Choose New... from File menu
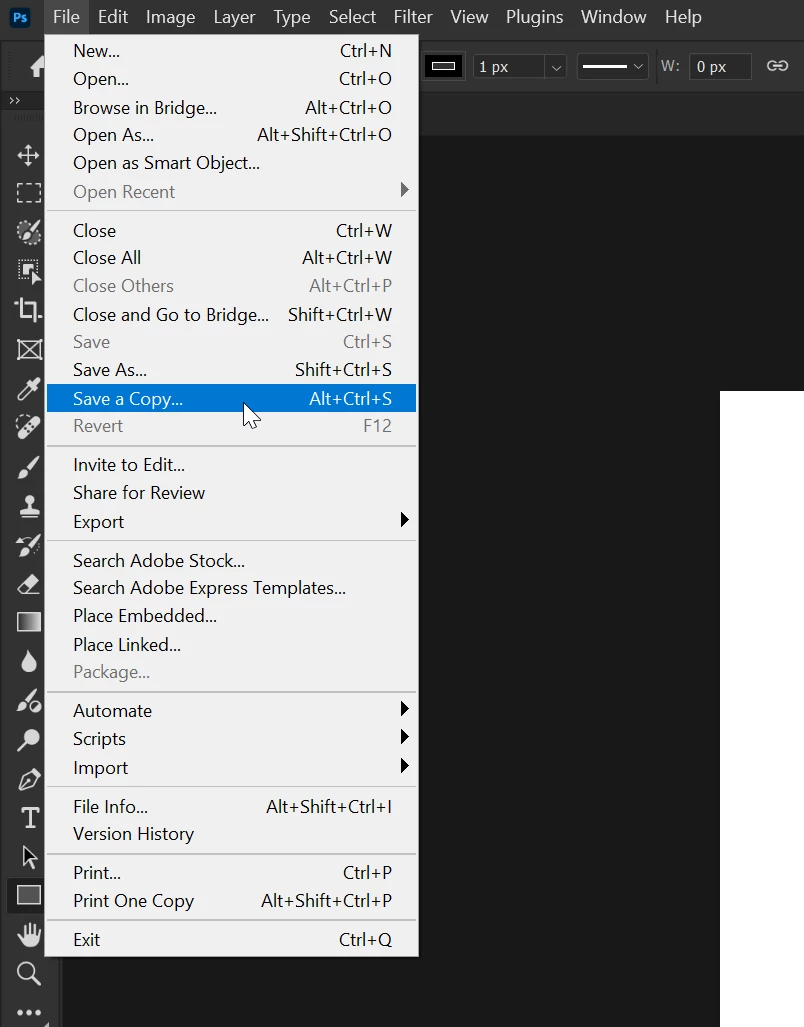The width and height of the screenshot is (804, 1027). point(232,51)
